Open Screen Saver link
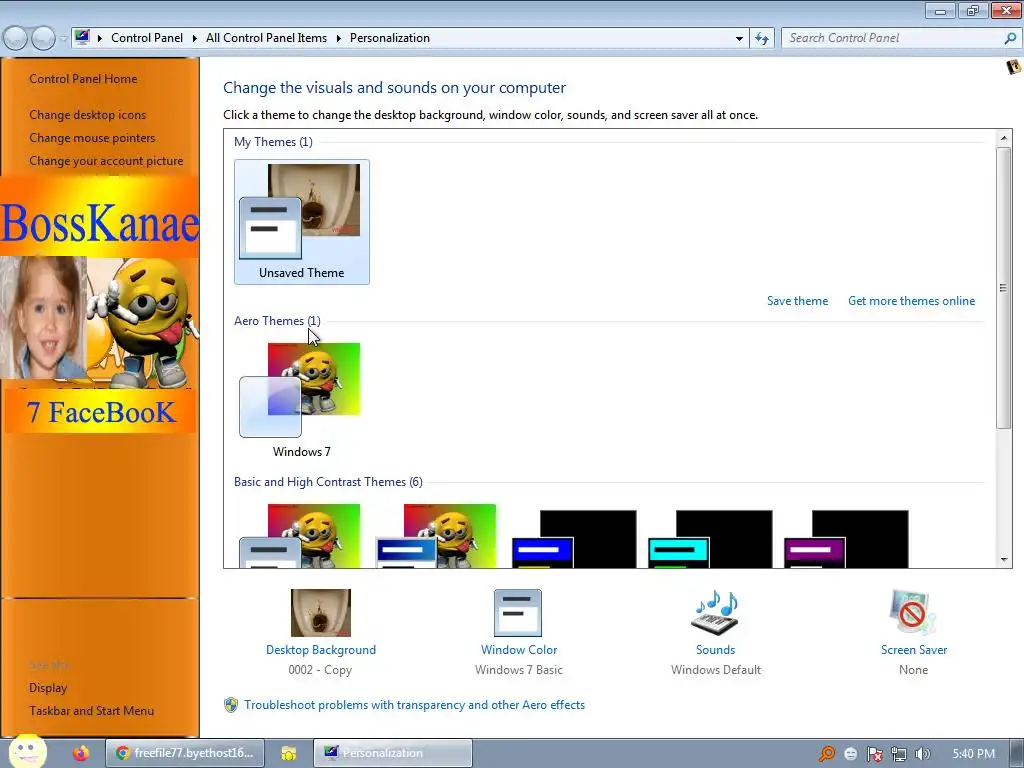The image size is (1024, 768). tap(914, 650)
